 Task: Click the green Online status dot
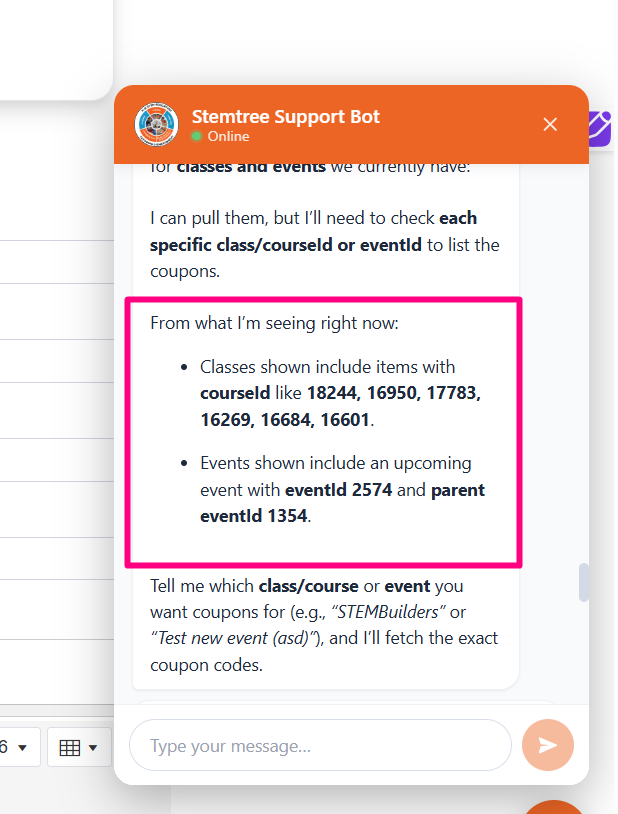pos(196,137)
